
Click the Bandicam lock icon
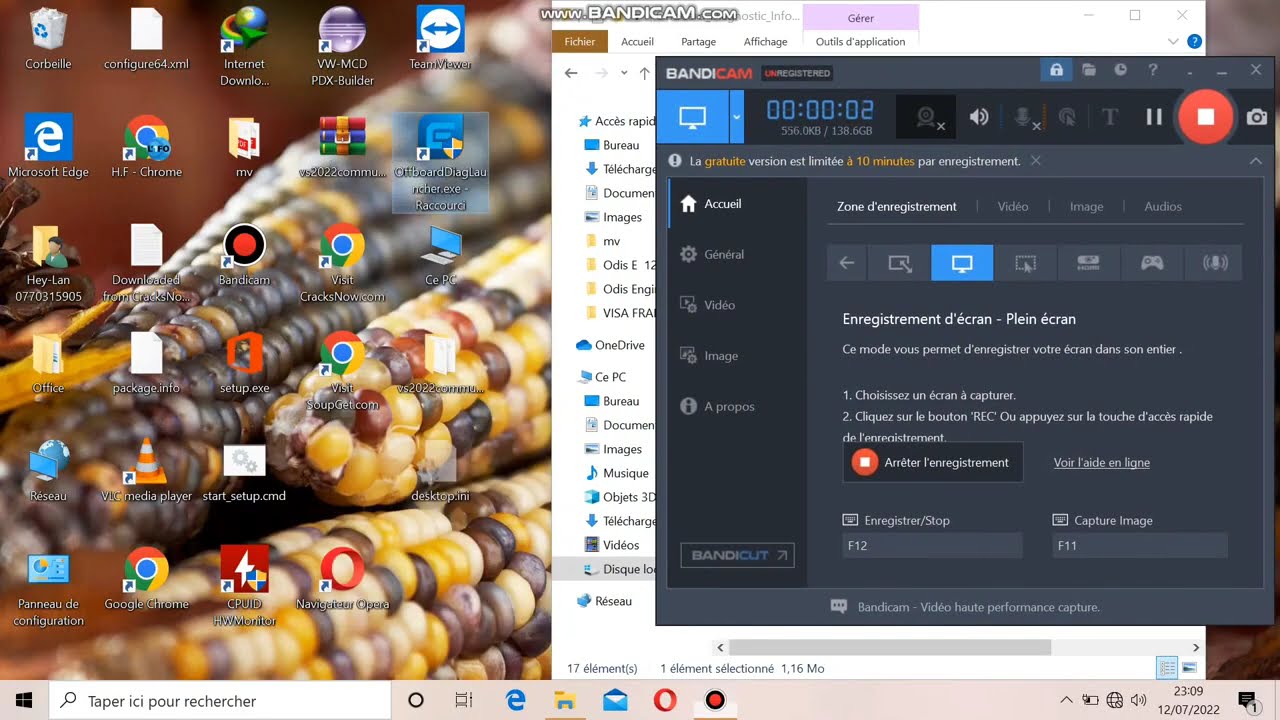pos(1056,70)
